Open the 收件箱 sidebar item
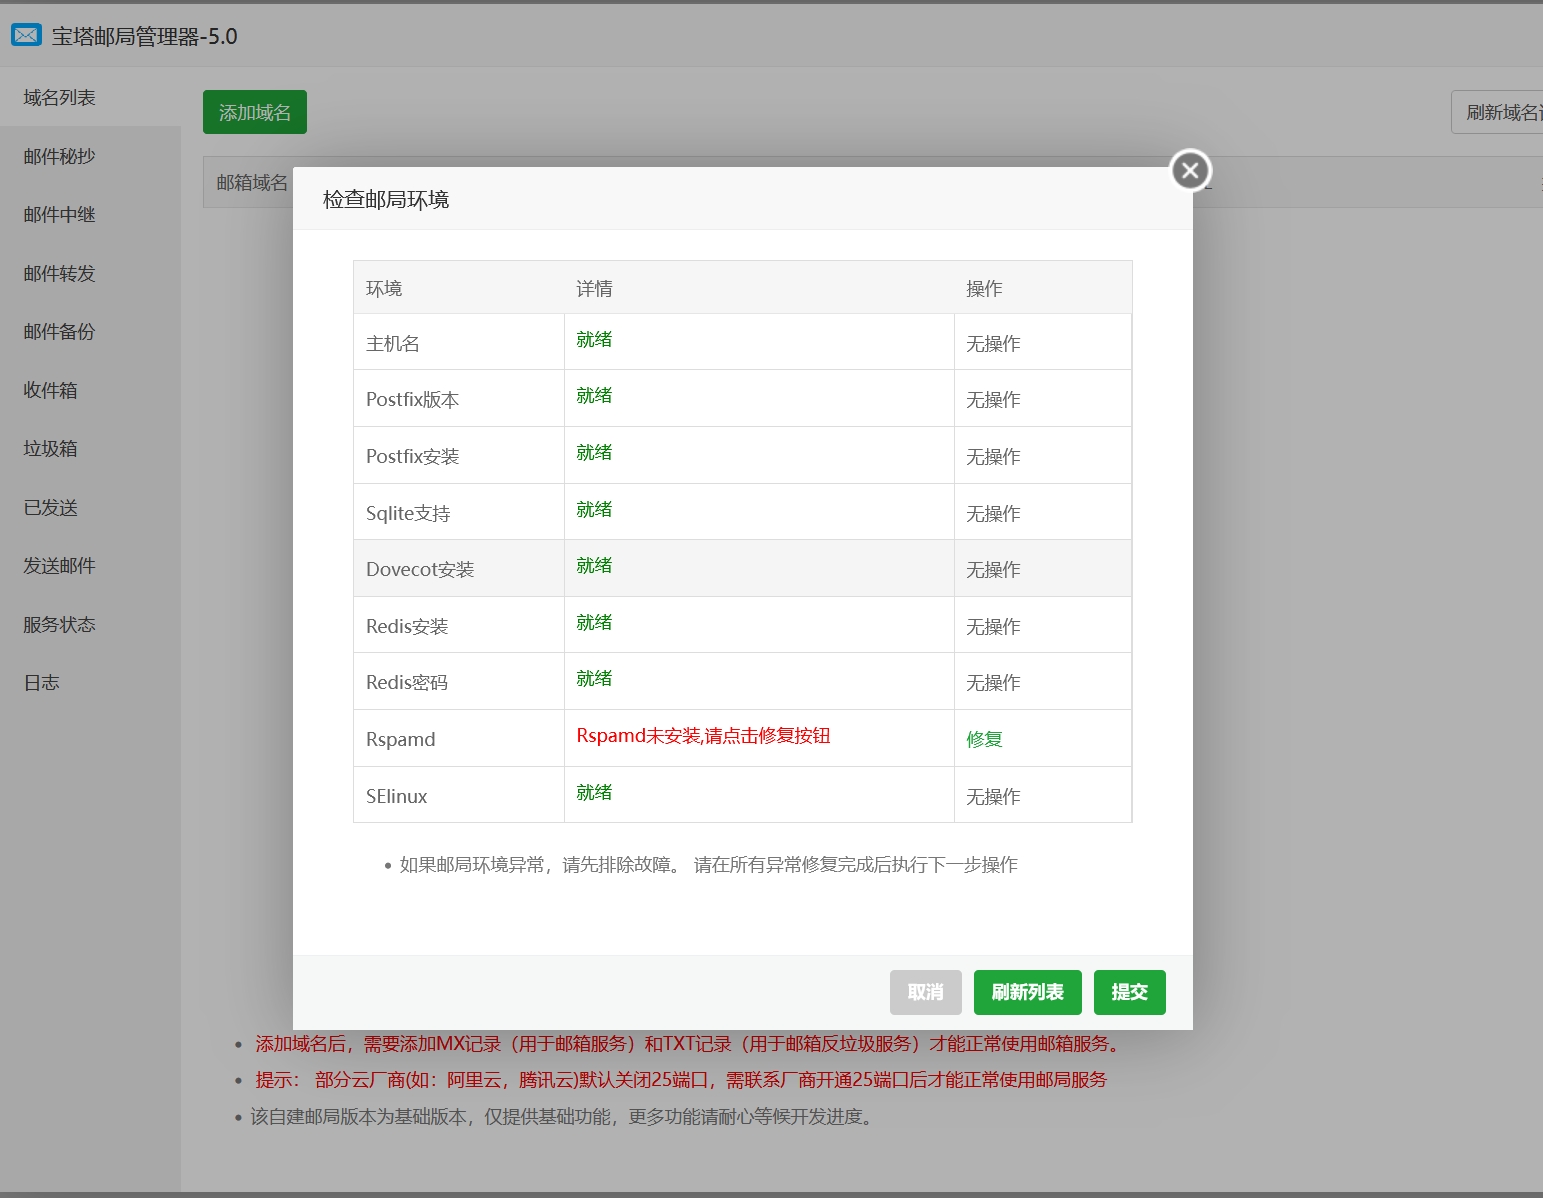1543x1198 pixels. pos(90,390)
